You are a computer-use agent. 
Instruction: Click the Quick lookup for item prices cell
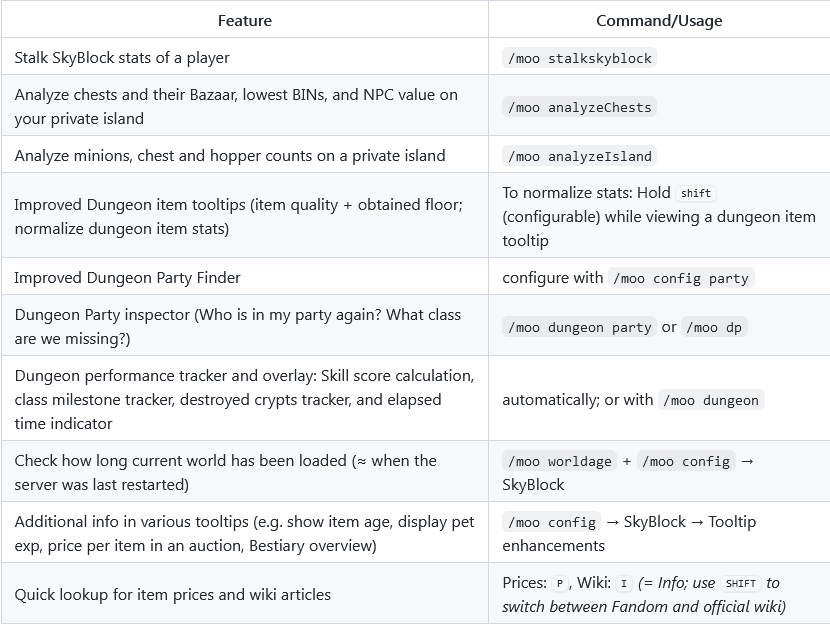point(245,594)
